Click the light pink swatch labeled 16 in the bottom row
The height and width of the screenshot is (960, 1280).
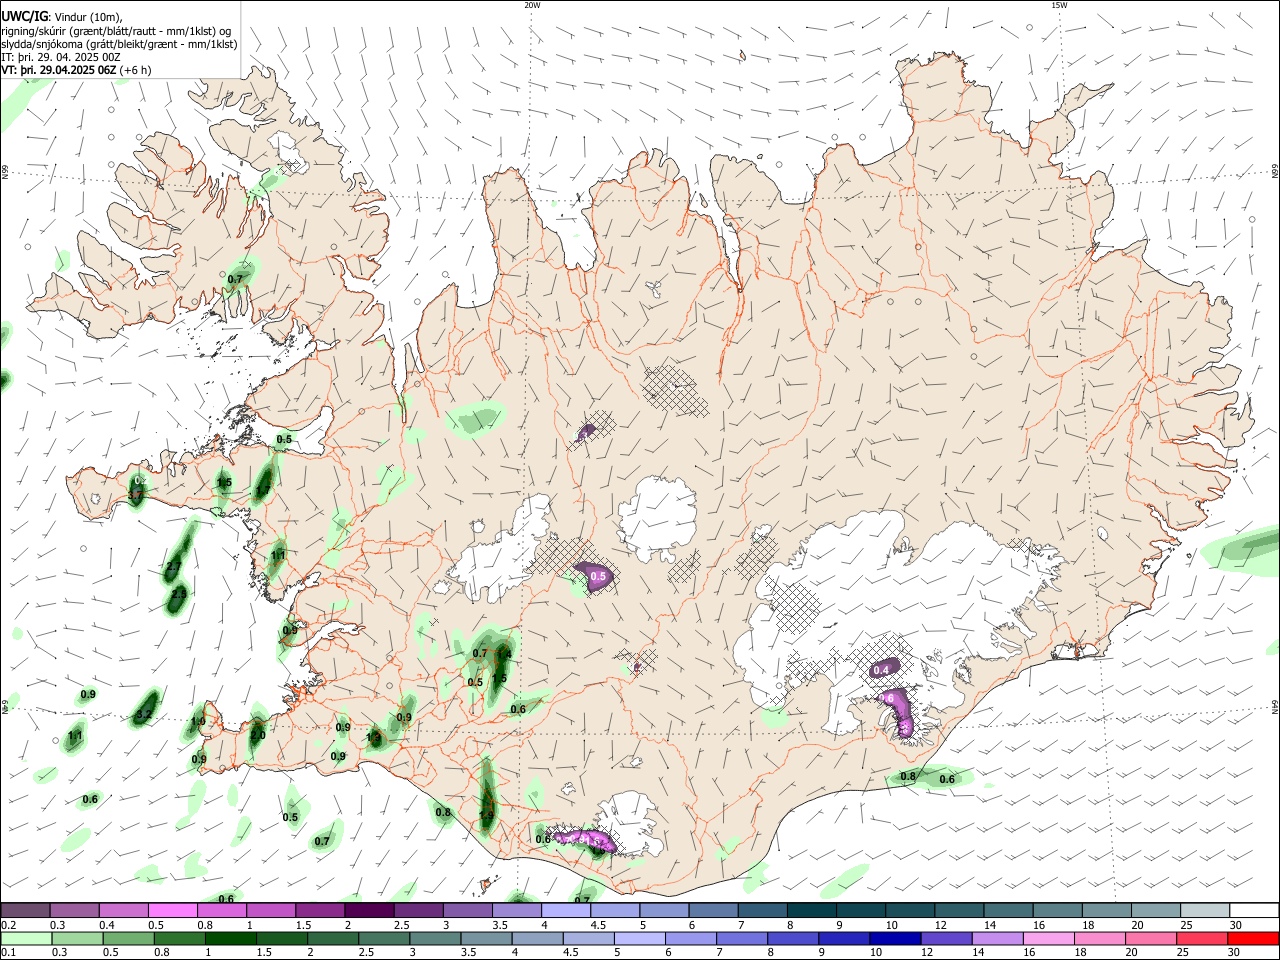[x=1047, y=938]
